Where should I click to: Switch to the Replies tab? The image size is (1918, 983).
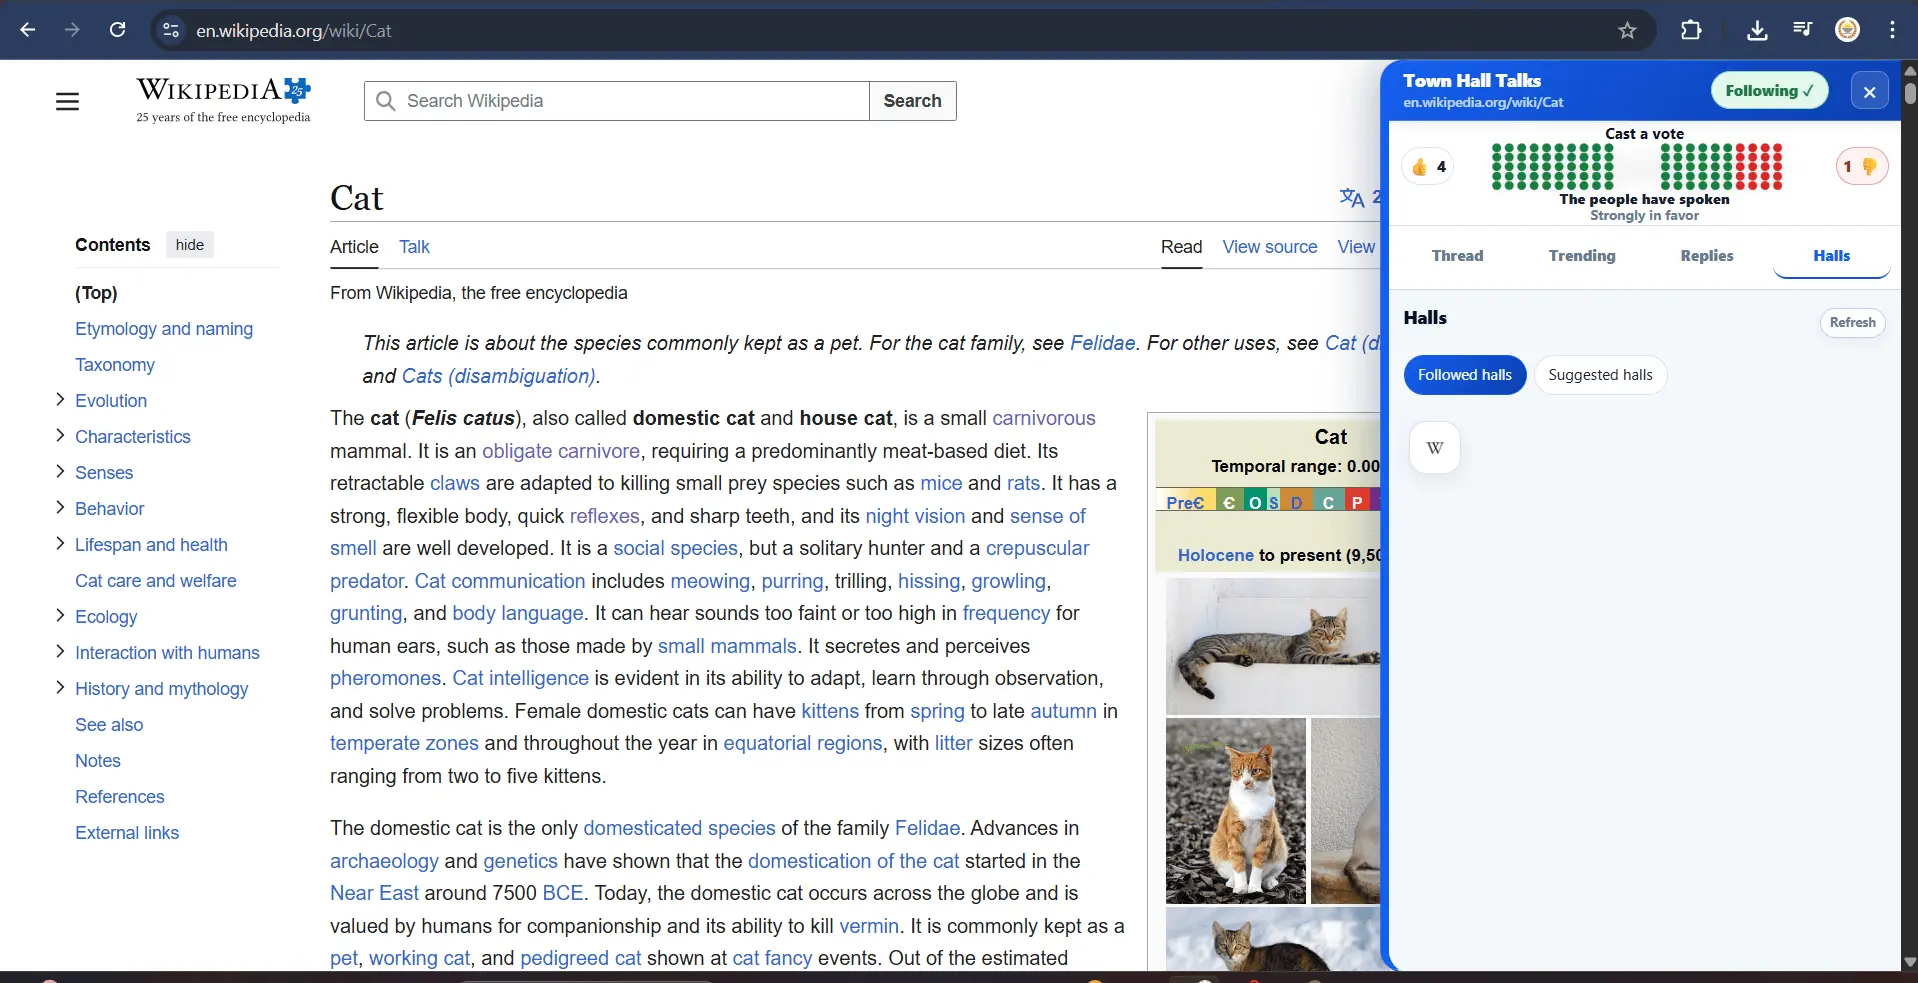click(x=1707, y=256)
